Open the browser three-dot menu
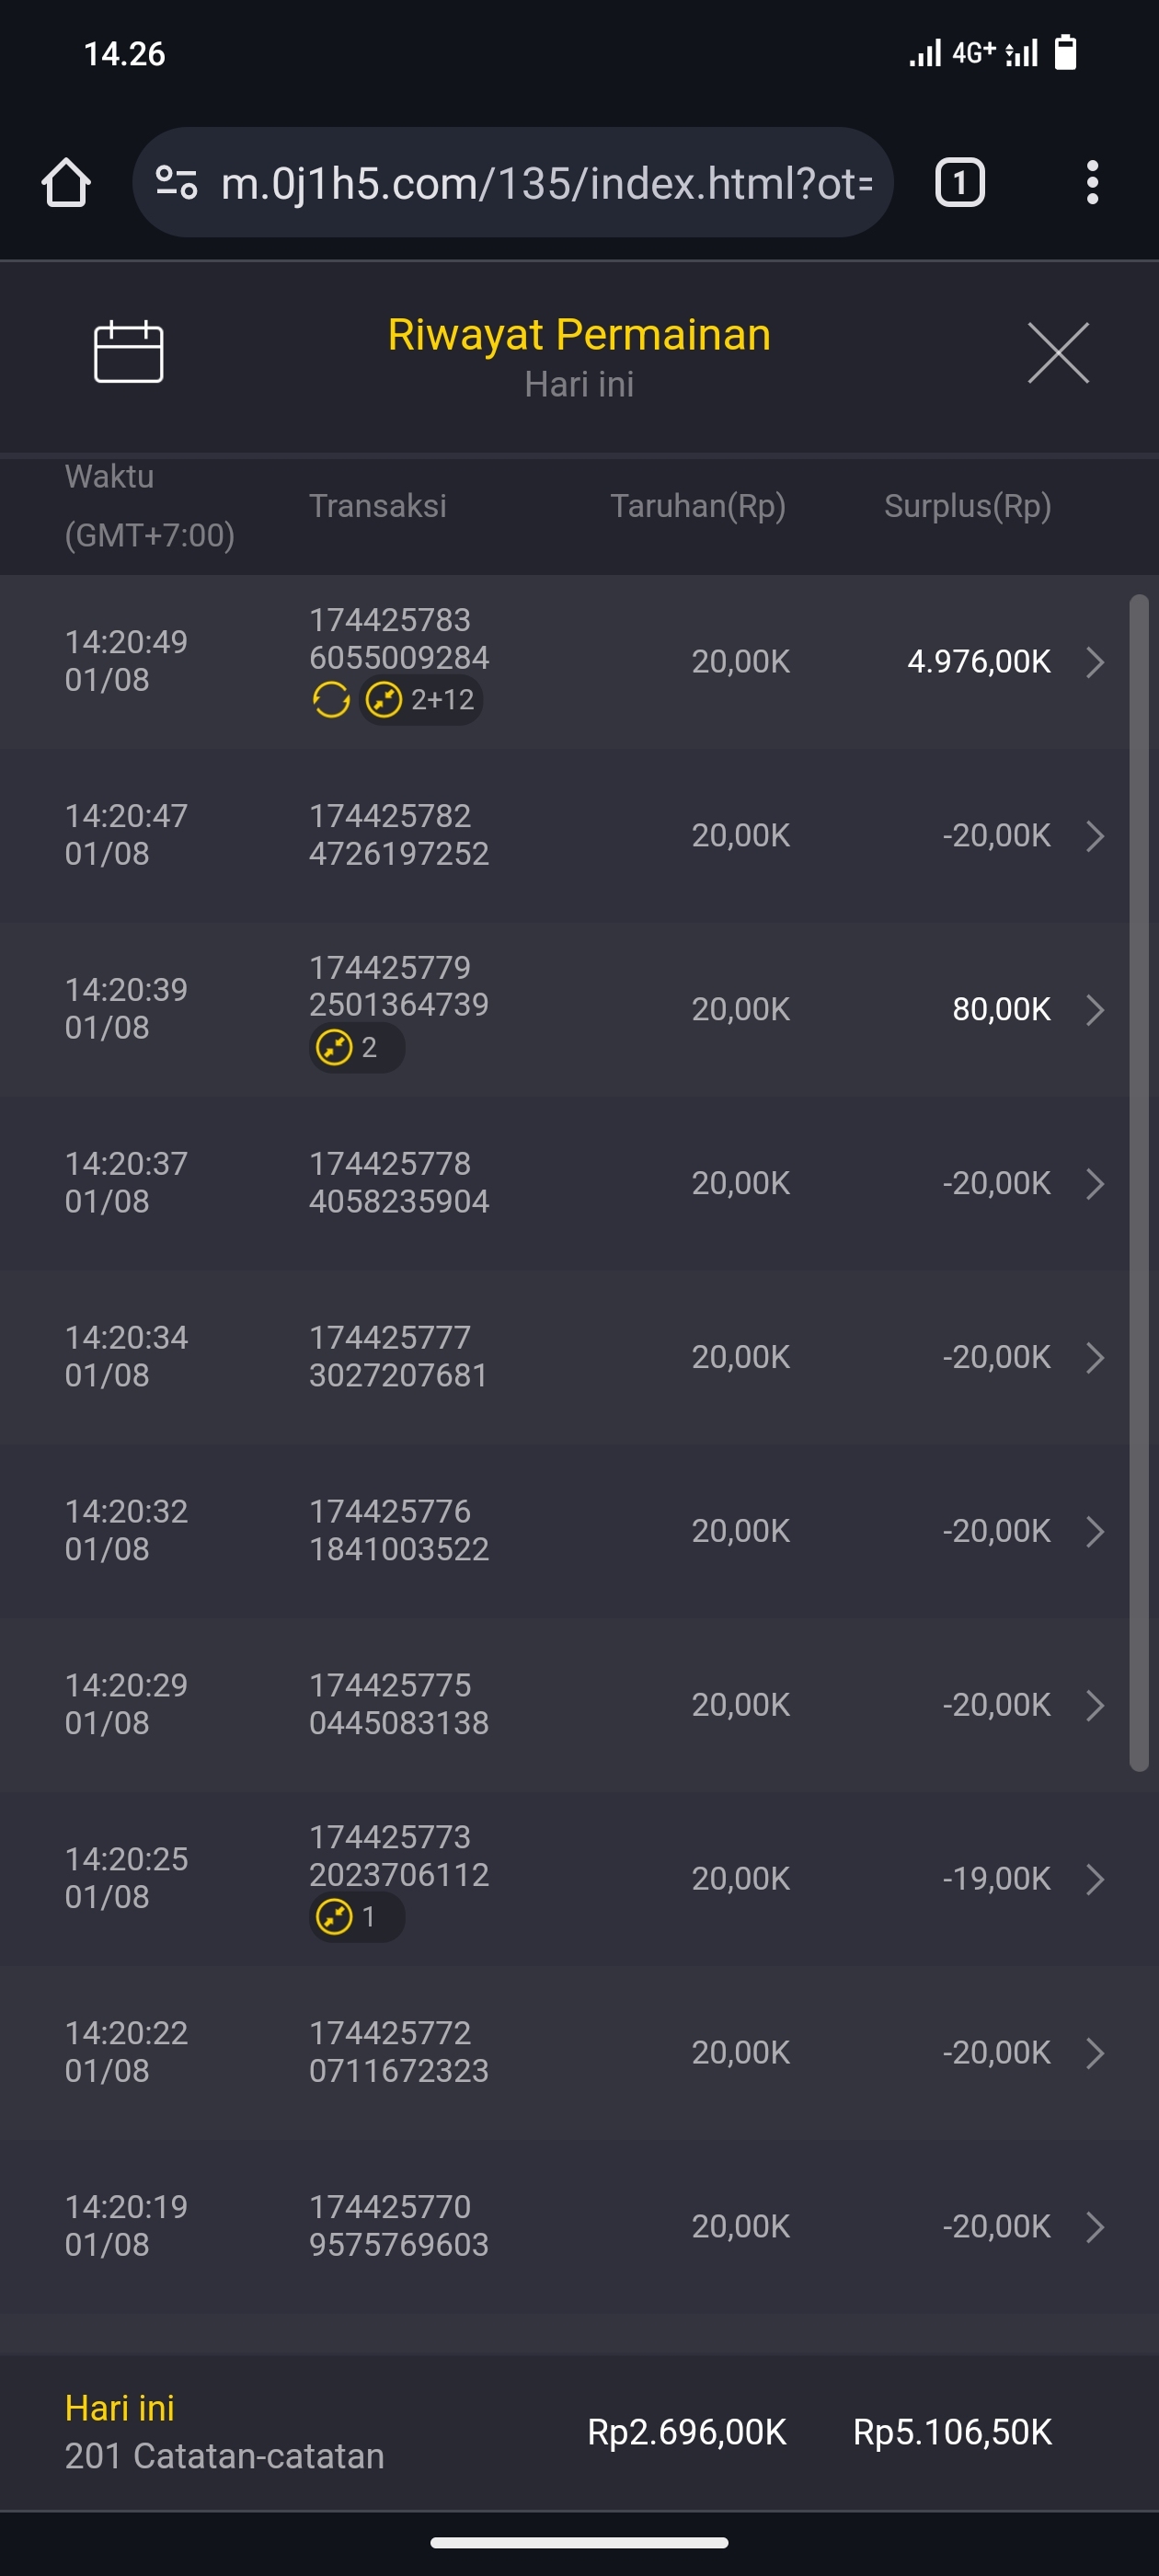The image size is (1159, 2576). click(x=1092, y=183)
